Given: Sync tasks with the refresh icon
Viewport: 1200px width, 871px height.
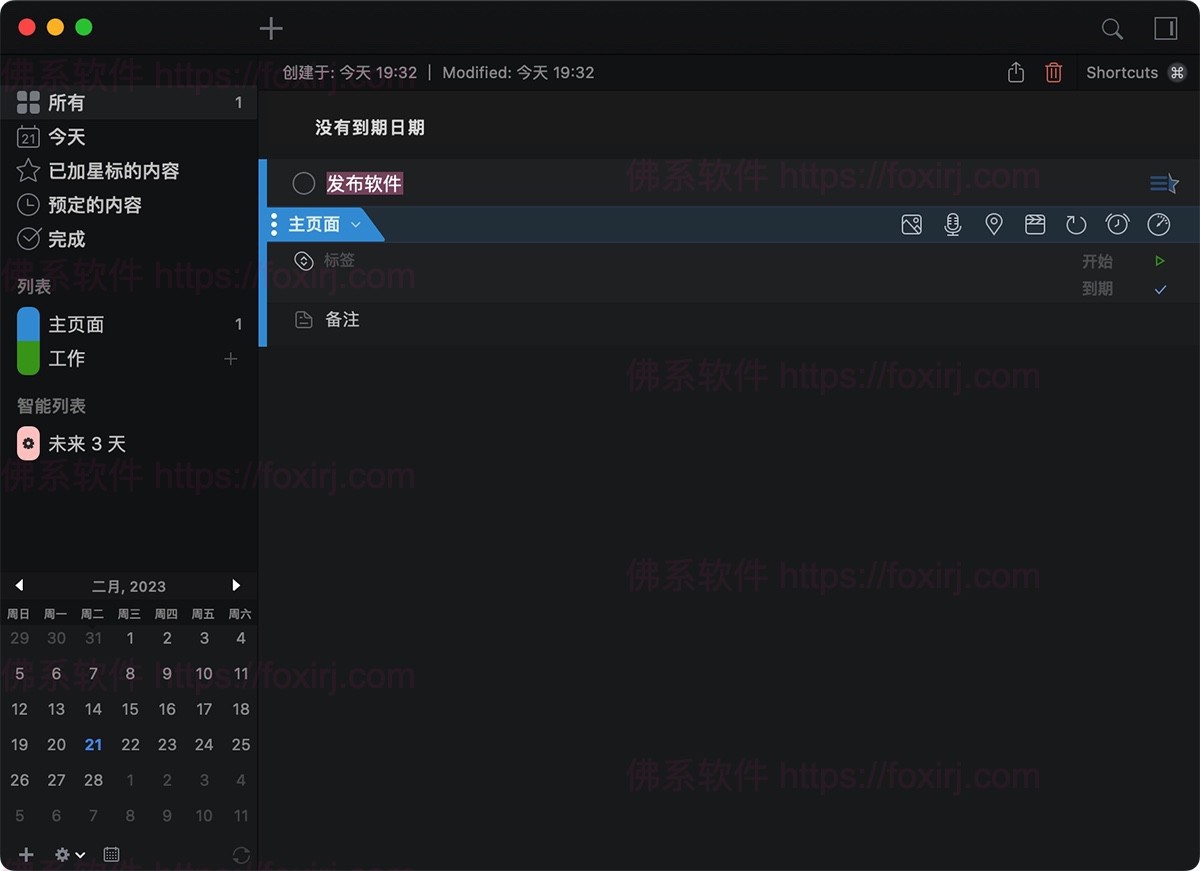Looking at the screenshot, I should click(240, 854).
